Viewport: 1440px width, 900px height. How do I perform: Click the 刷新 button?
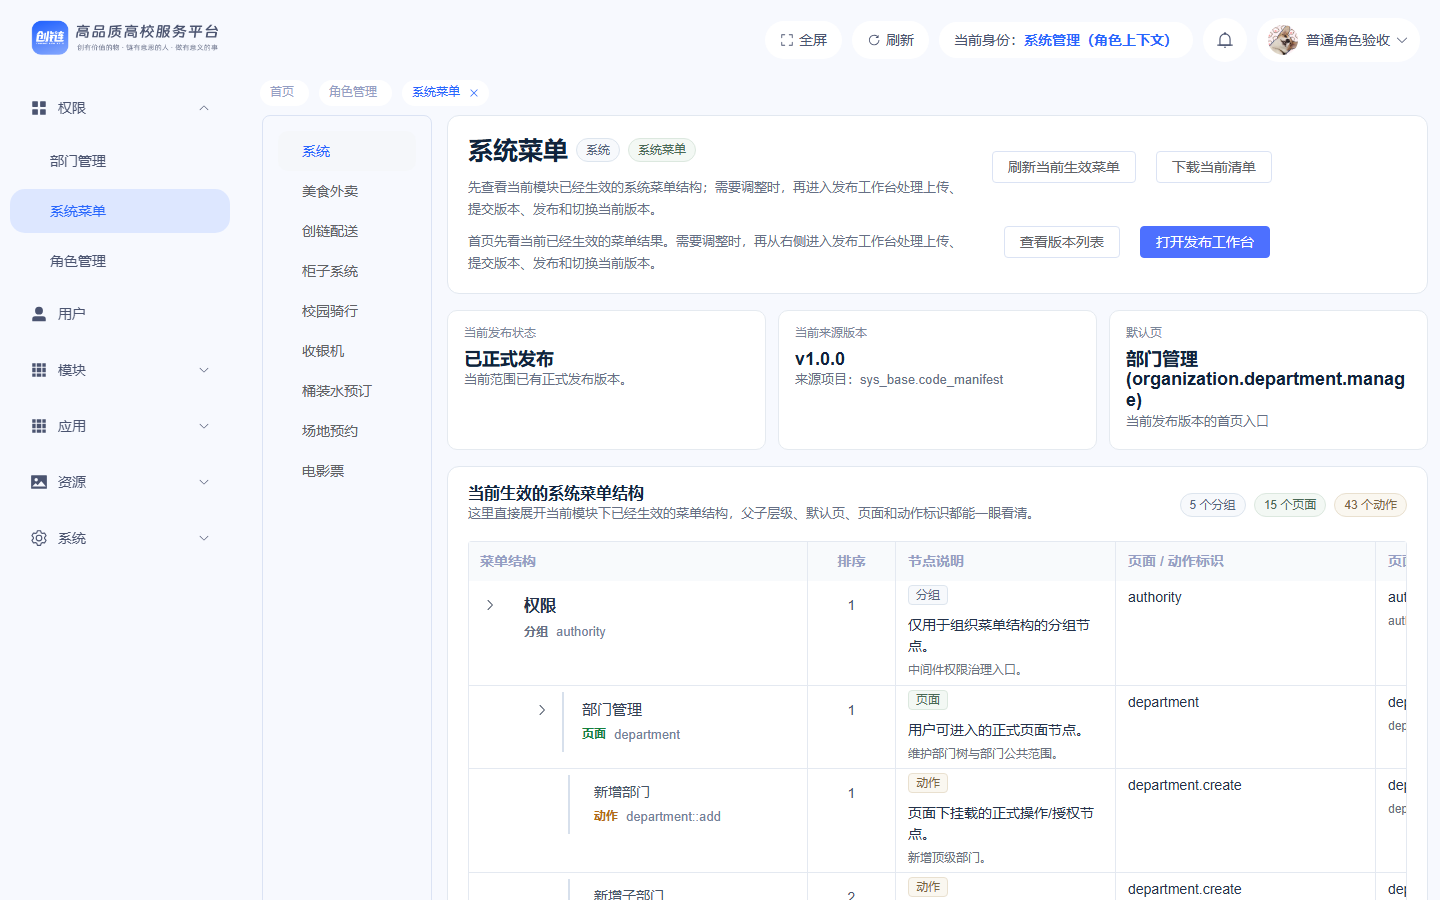(890, 40)
